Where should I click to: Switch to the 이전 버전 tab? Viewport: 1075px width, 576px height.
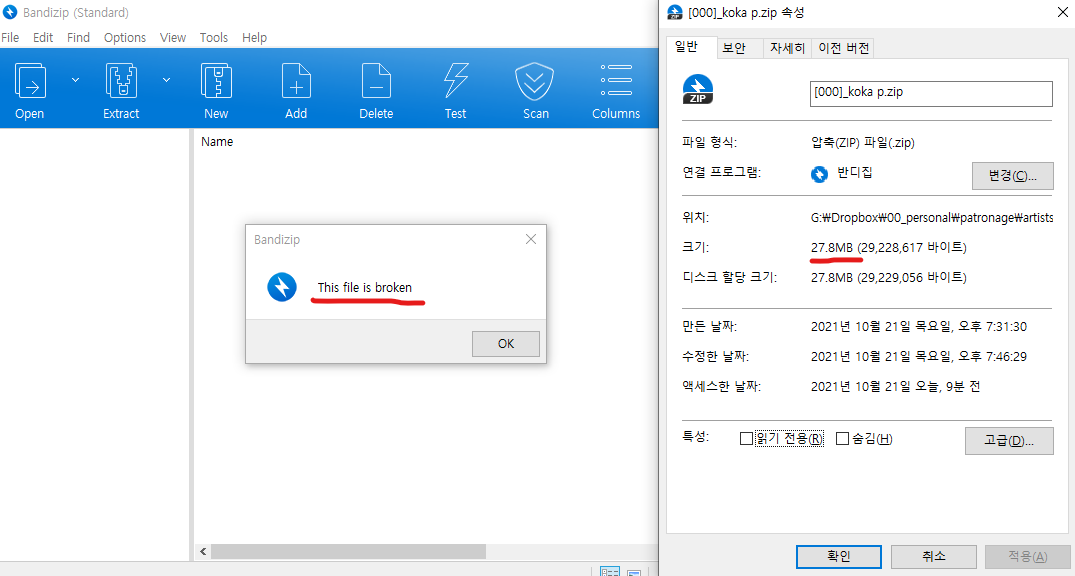(x=843, y=48)
